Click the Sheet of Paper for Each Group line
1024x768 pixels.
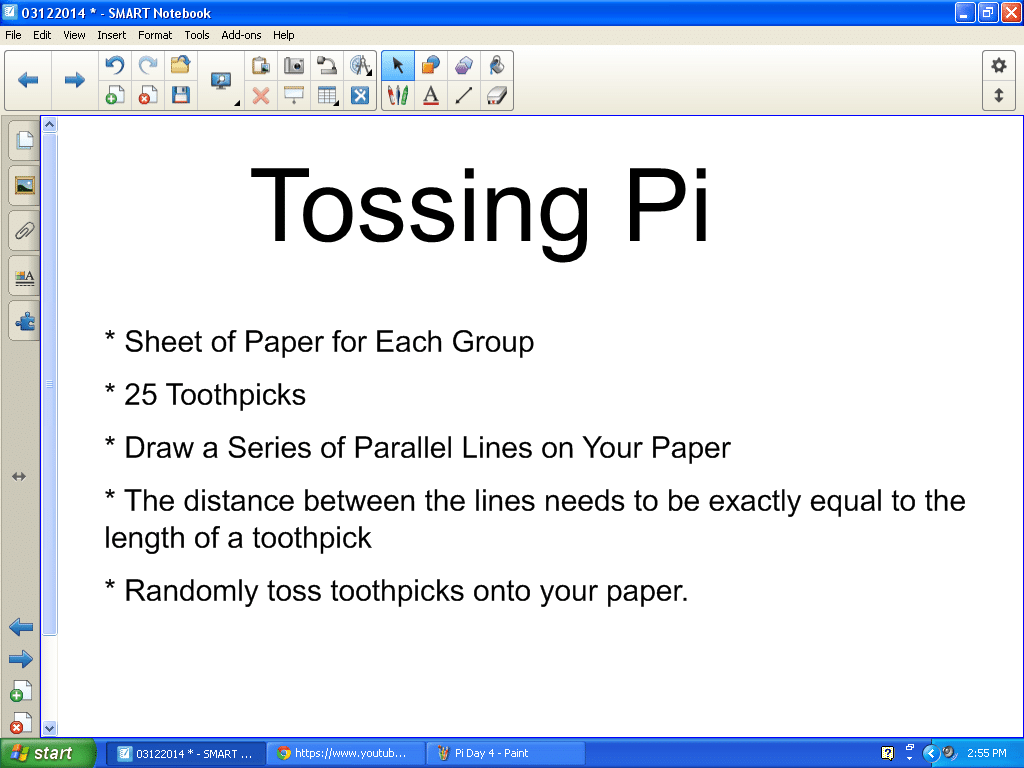pyautogui.click(x=319, y=342)
